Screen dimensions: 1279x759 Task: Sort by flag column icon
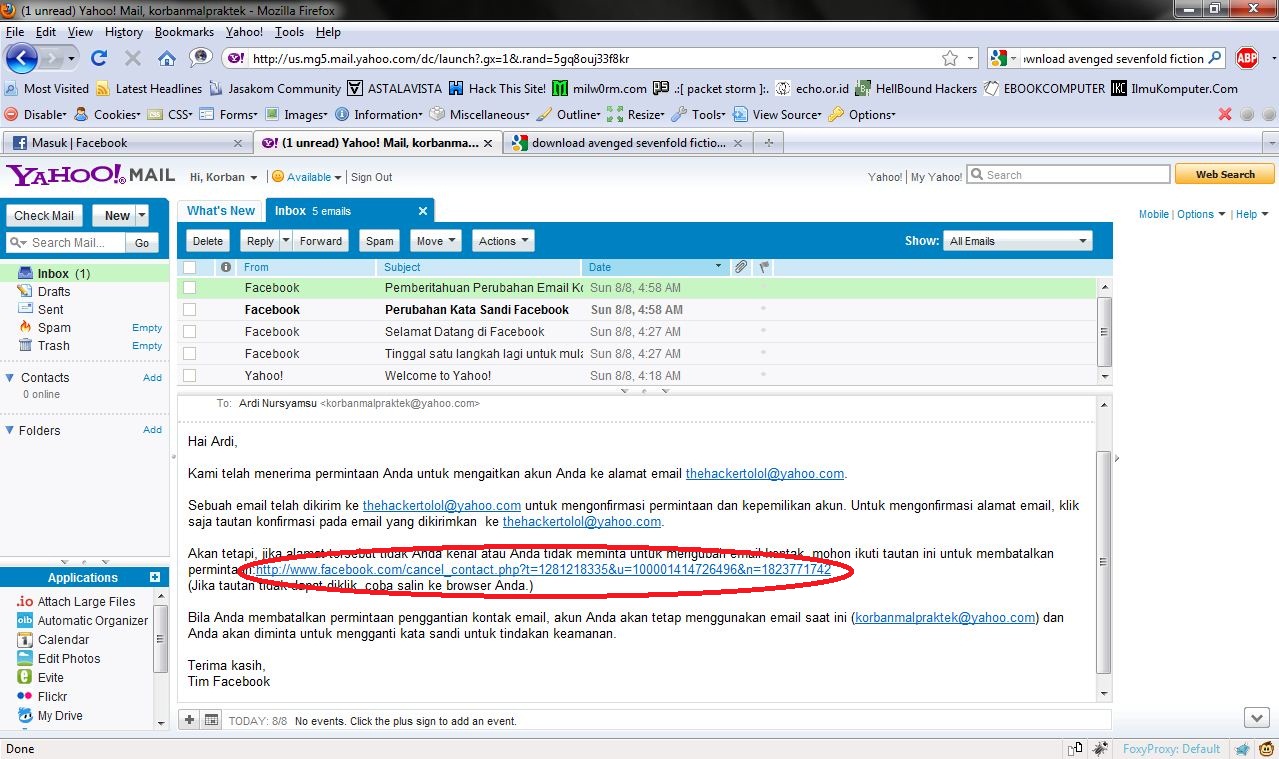pyautogui.click(x=763, y=267)
